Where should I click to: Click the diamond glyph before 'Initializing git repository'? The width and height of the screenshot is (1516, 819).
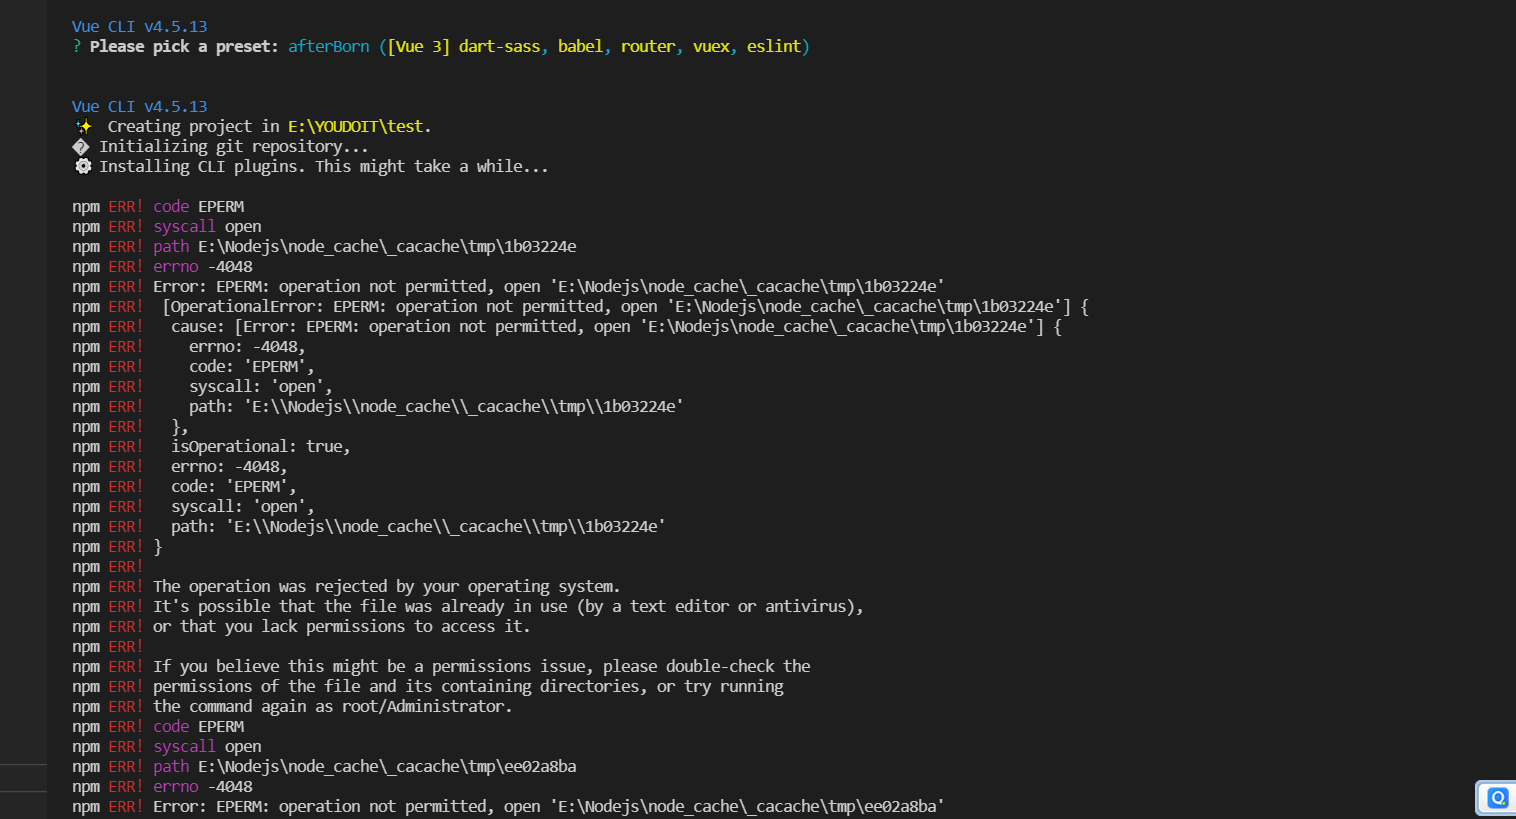tap(81, 146)
